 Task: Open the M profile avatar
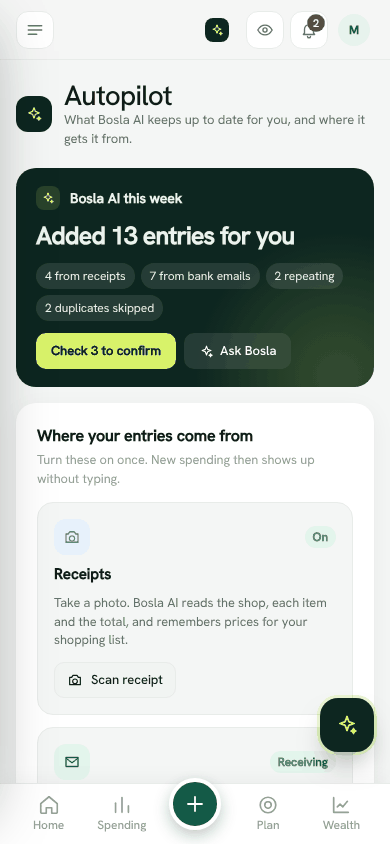(354, 30)
